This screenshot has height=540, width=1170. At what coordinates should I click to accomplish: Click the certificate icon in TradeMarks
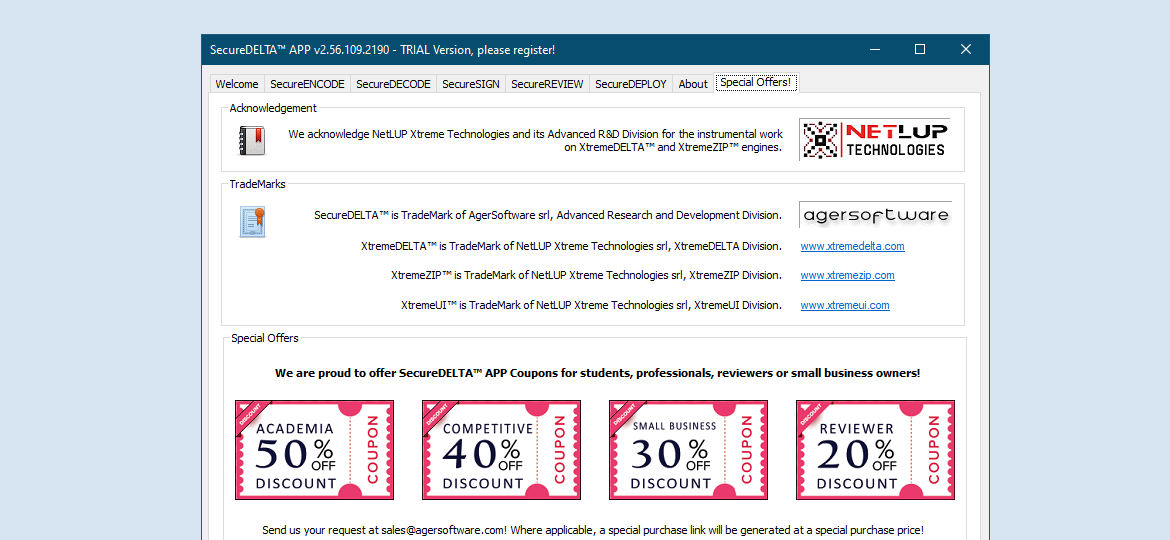(x=252, y=222)
